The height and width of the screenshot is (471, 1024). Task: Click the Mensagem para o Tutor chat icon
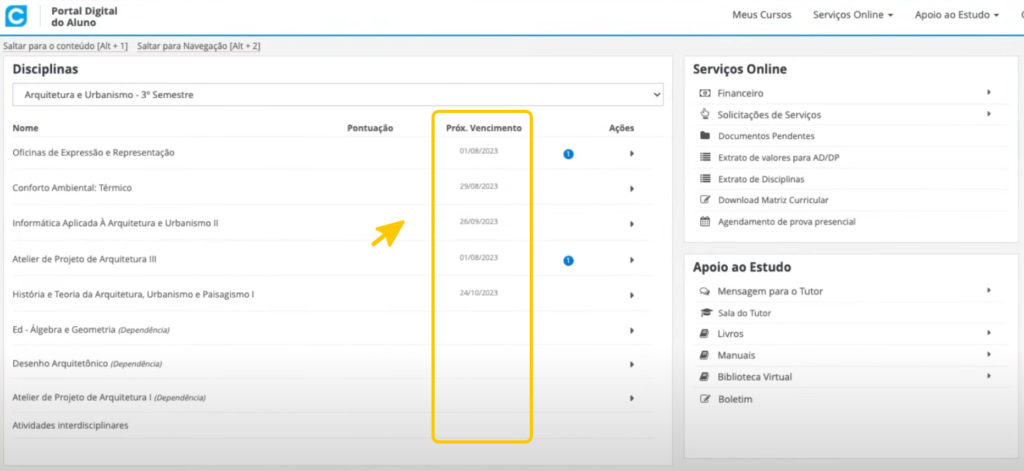click(x=705, y=291)
